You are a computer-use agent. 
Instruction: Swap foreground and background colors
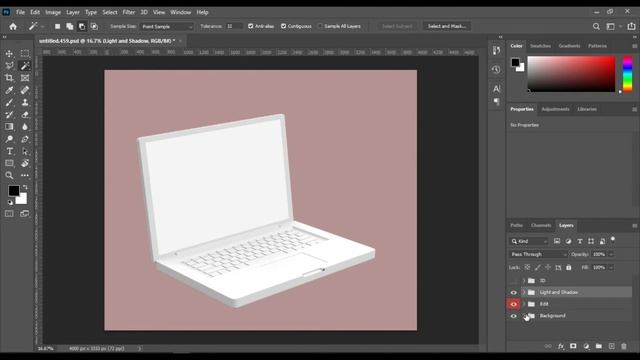25,187
